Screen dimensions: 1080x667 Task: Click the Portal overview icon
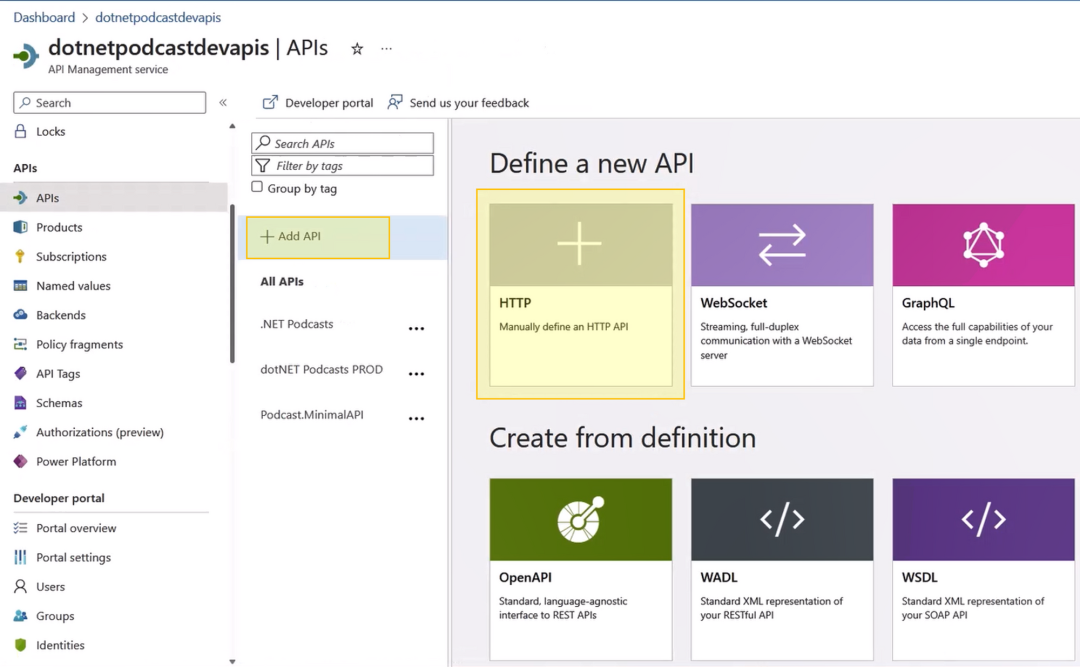click(x=21, y=528)
